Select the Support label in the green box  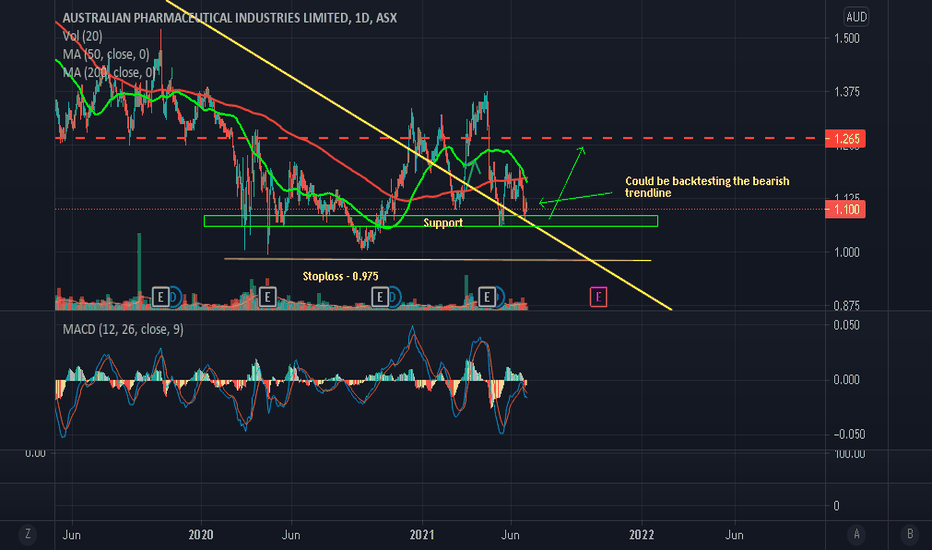[x=443, y=222]
